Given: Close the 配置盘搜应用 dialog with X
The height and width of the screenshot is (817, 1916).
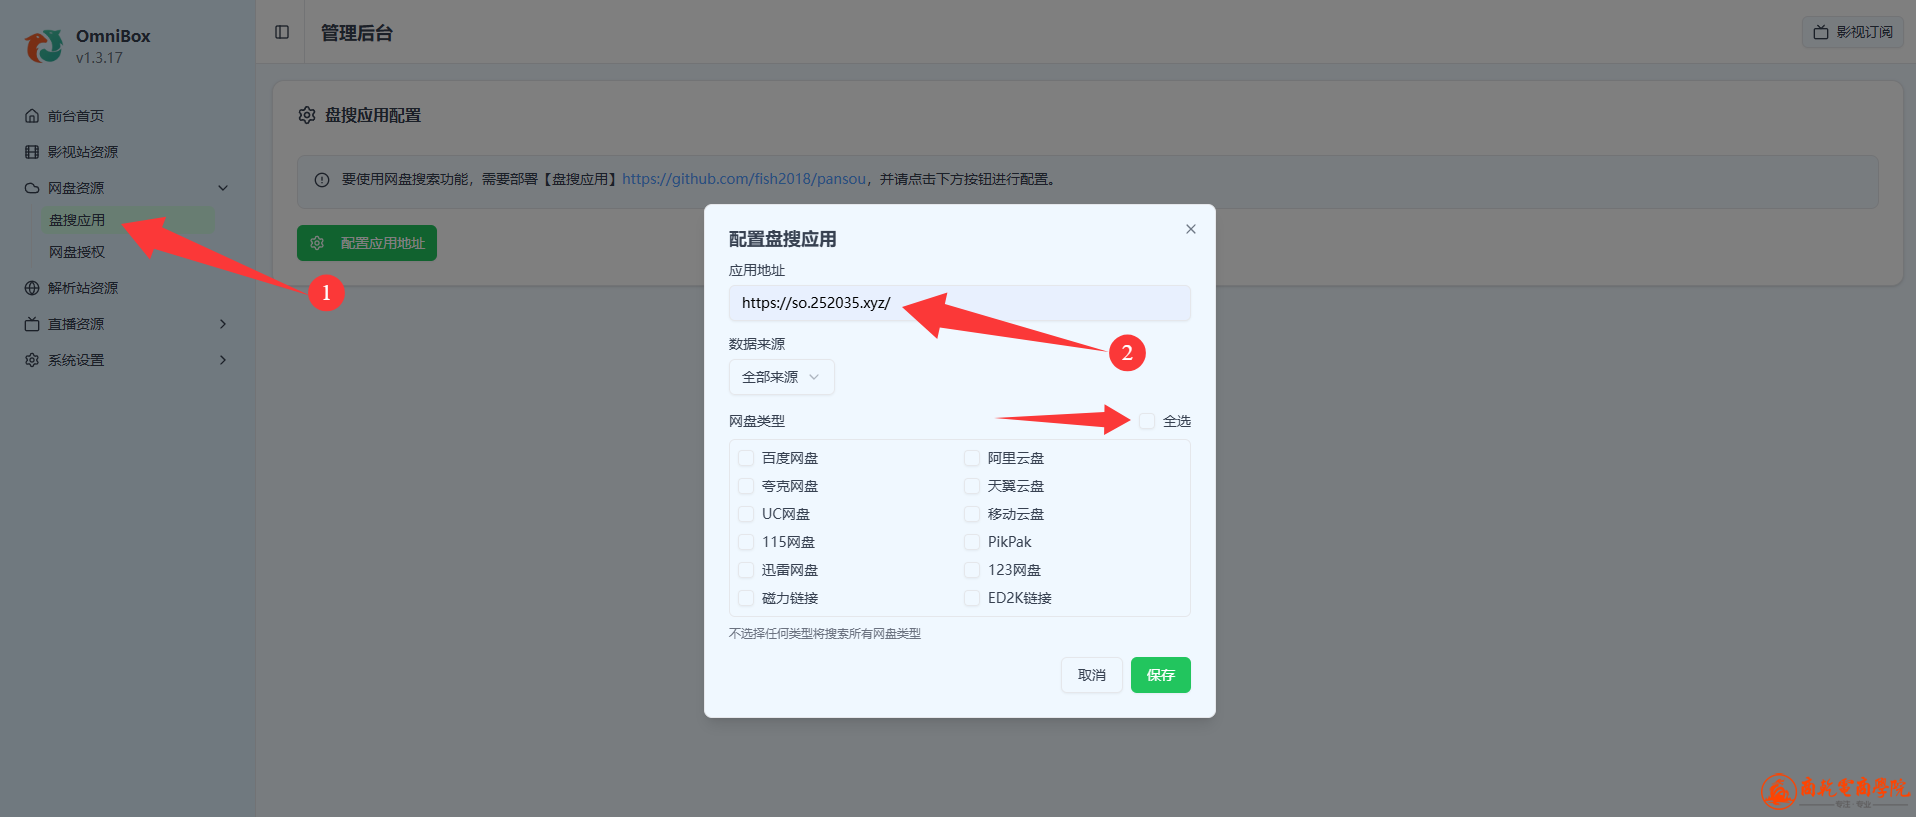Looking at the screenshot, I should [1190, 229].
